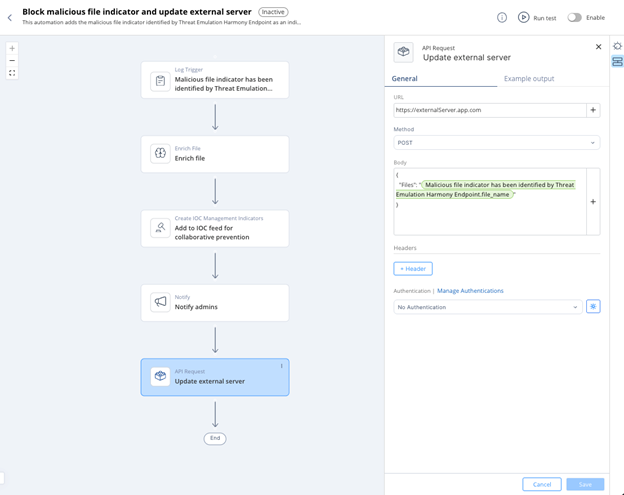Screen dimensions: 624x495
Task: Open the Method POST dropdown
Action: pyautogui.click(x=496, y=143)
